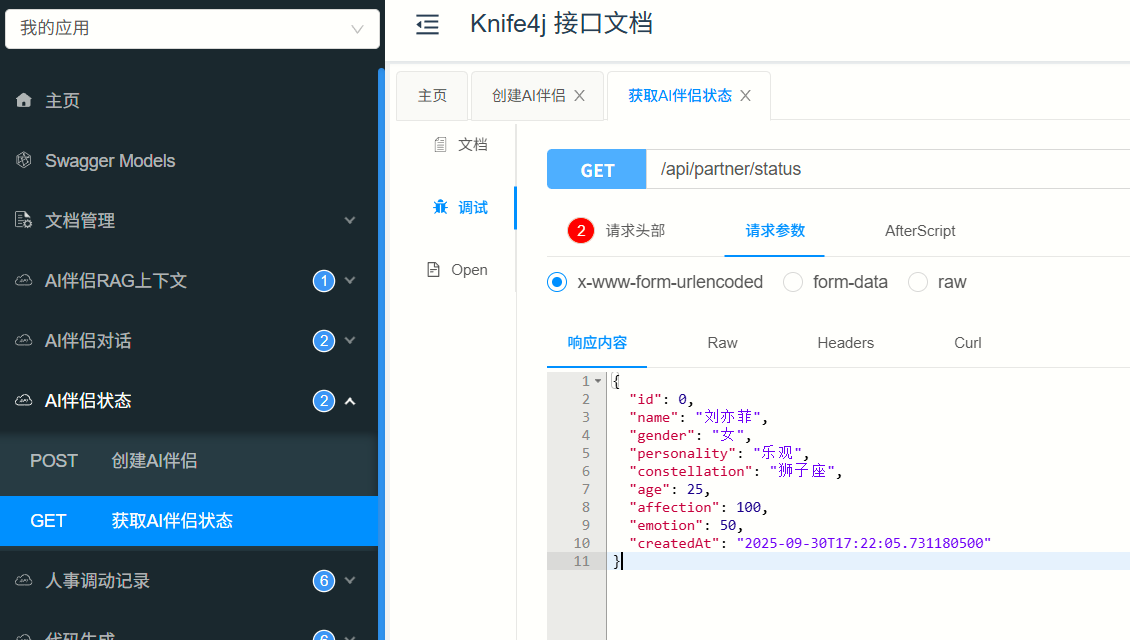The width and height of the screenshot is (1130, 640).
Task: Switch to 文档 side tab
Action: pos(461,145)
